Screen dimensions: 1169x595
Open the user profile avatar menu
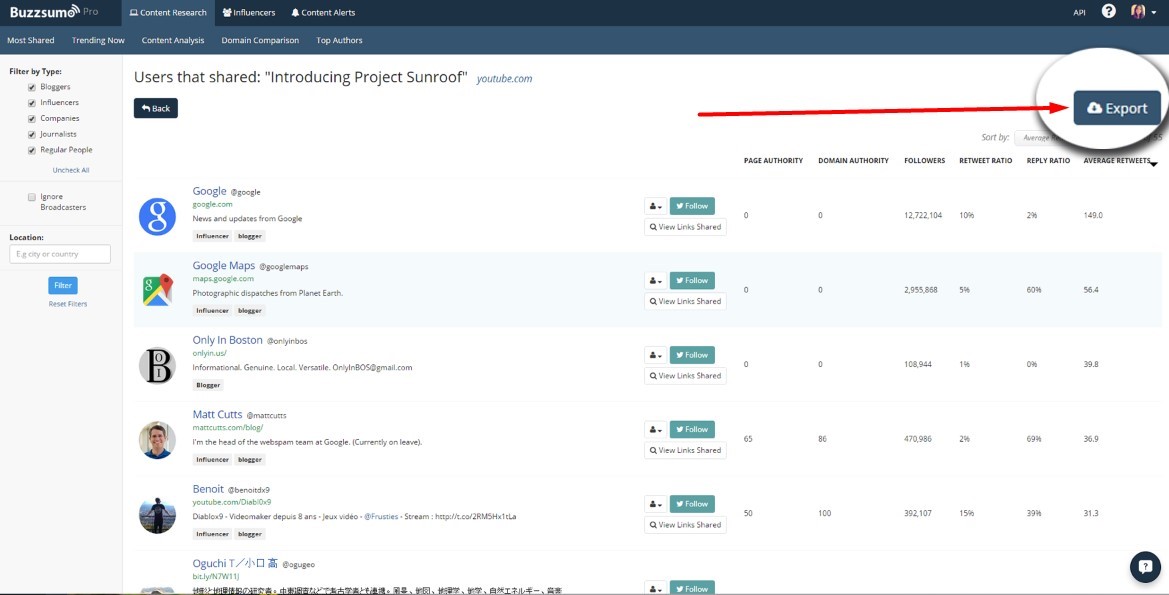coord(1144,12)
